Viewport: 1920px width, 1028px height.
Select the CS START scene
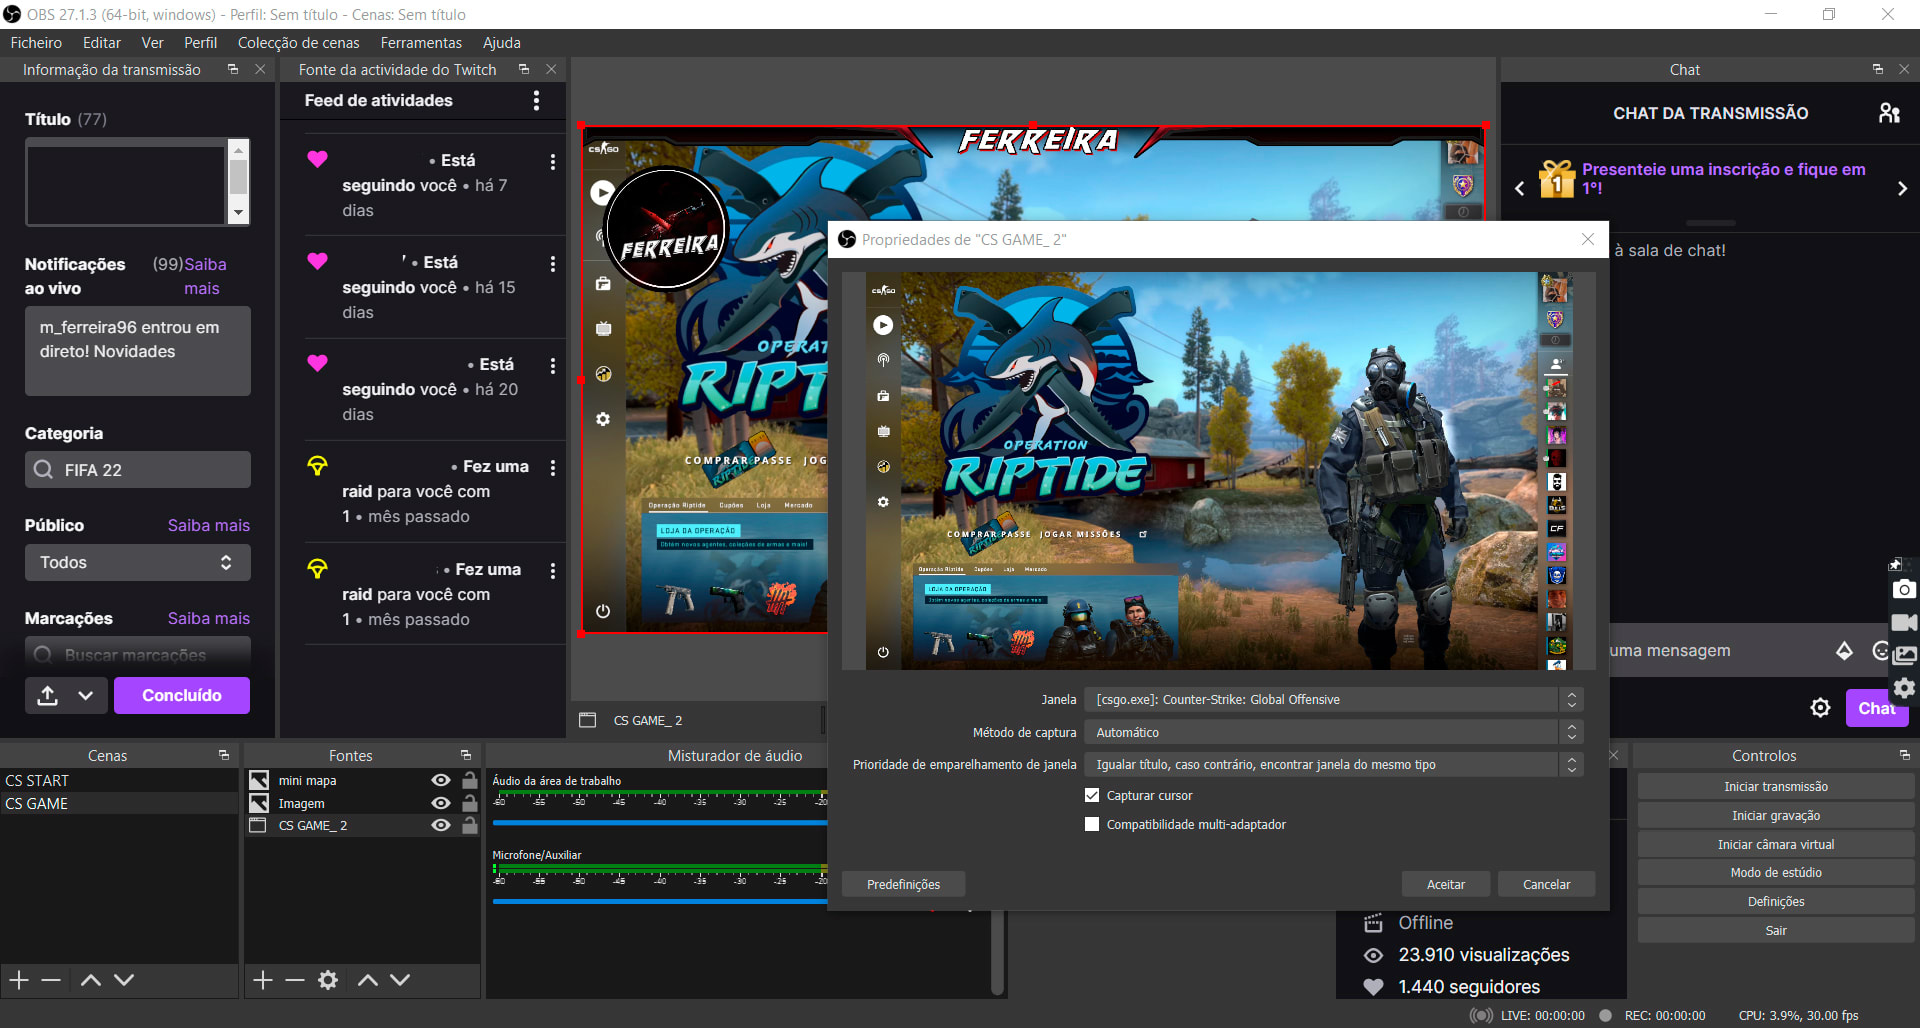38,781
